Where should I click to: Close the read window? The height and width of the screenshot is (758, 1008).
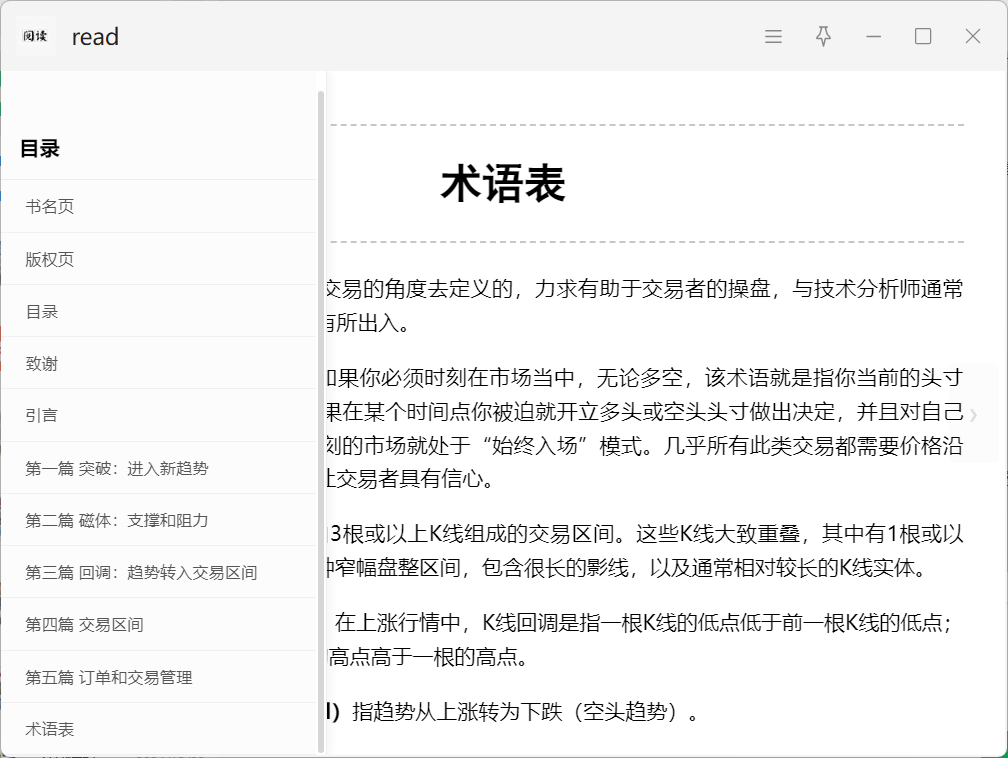click(972, 37)
